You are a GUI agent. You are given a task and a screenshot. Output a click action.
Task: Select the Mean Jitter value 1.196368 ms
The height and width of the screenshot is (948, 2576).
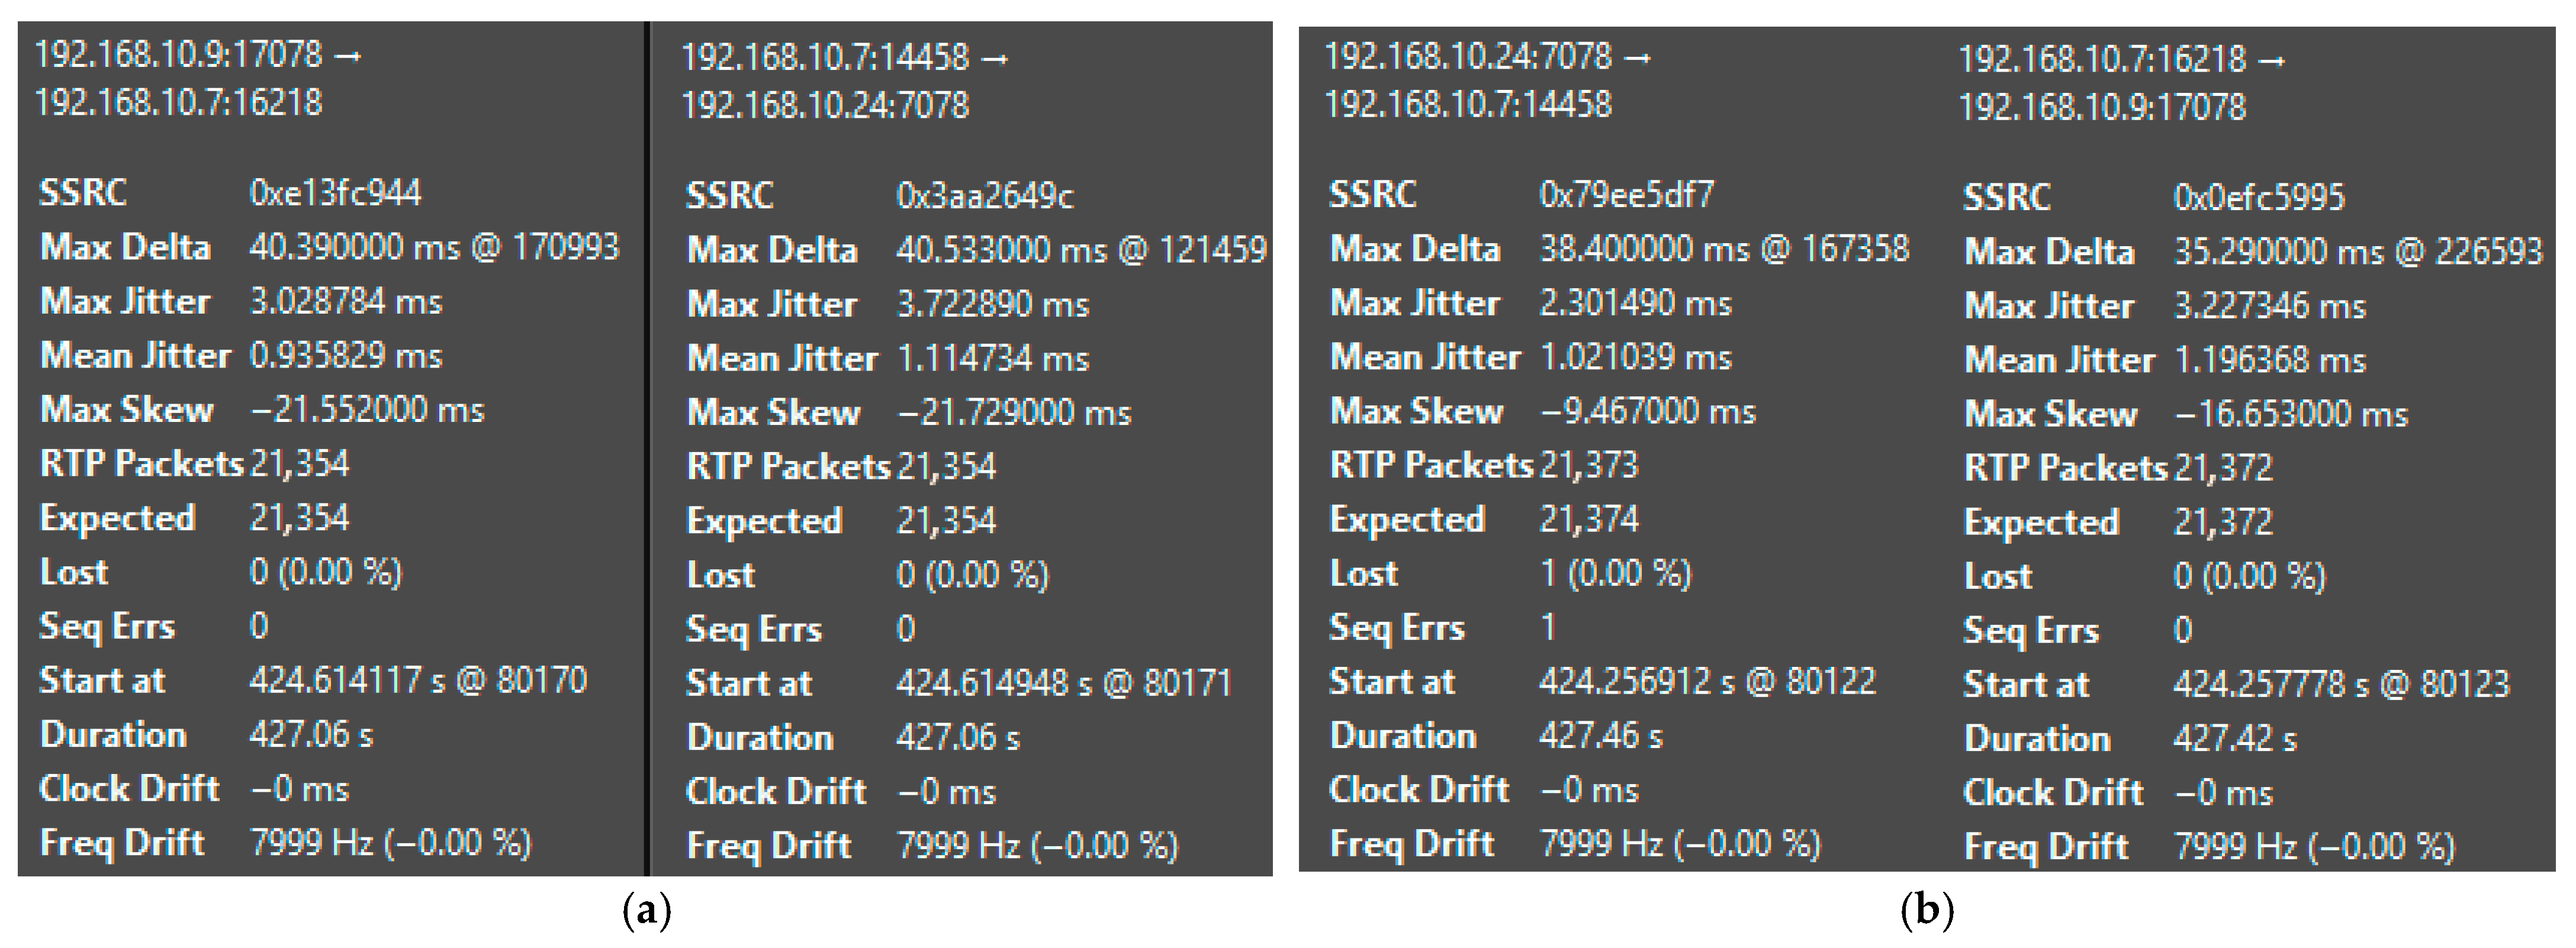click(2269, 360)
